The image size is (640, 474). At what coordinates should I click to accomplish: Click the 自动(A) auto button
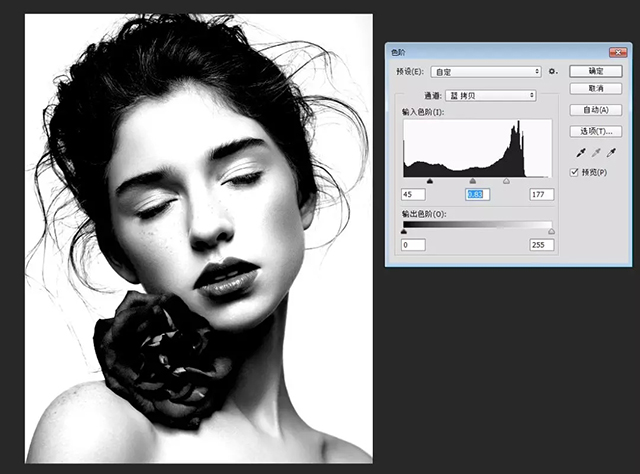[x=595, y=110]
